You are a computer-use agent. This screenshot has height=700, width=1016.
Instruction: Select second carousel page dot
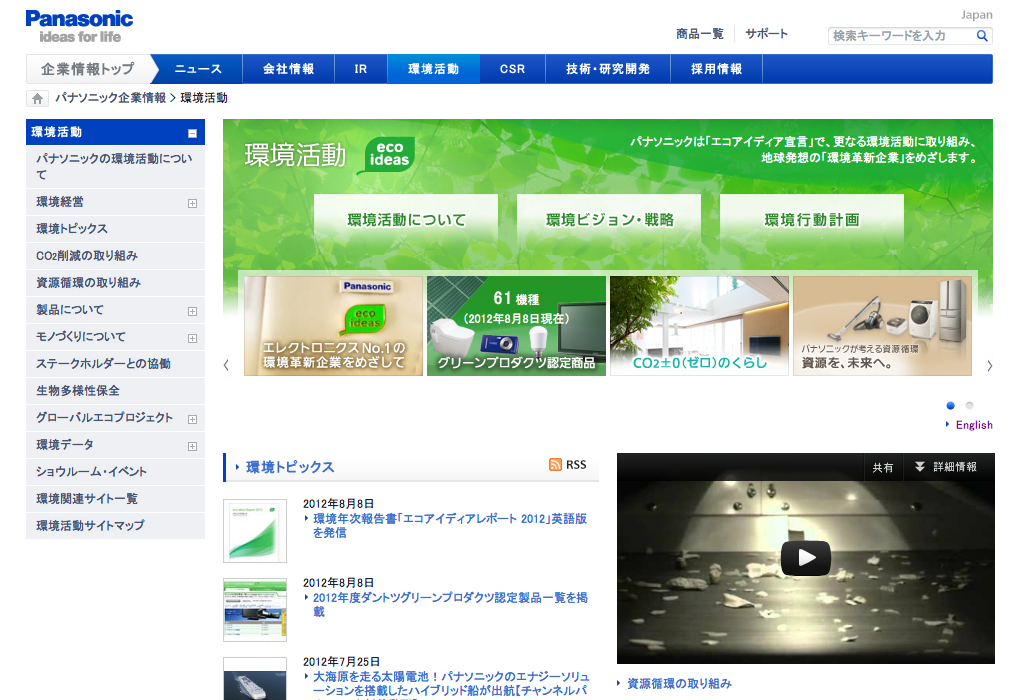pyautogui.click(x=969, y=406)
